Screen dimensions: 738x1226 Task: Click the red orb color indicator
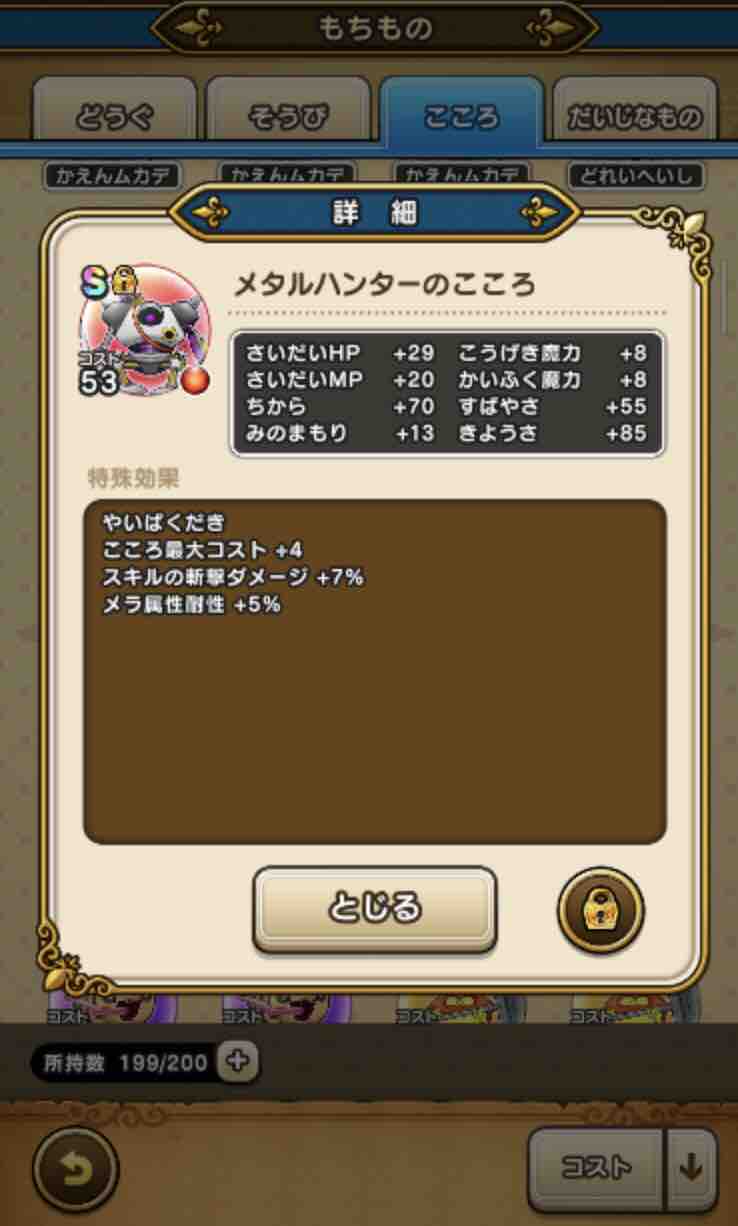point(195,380)
